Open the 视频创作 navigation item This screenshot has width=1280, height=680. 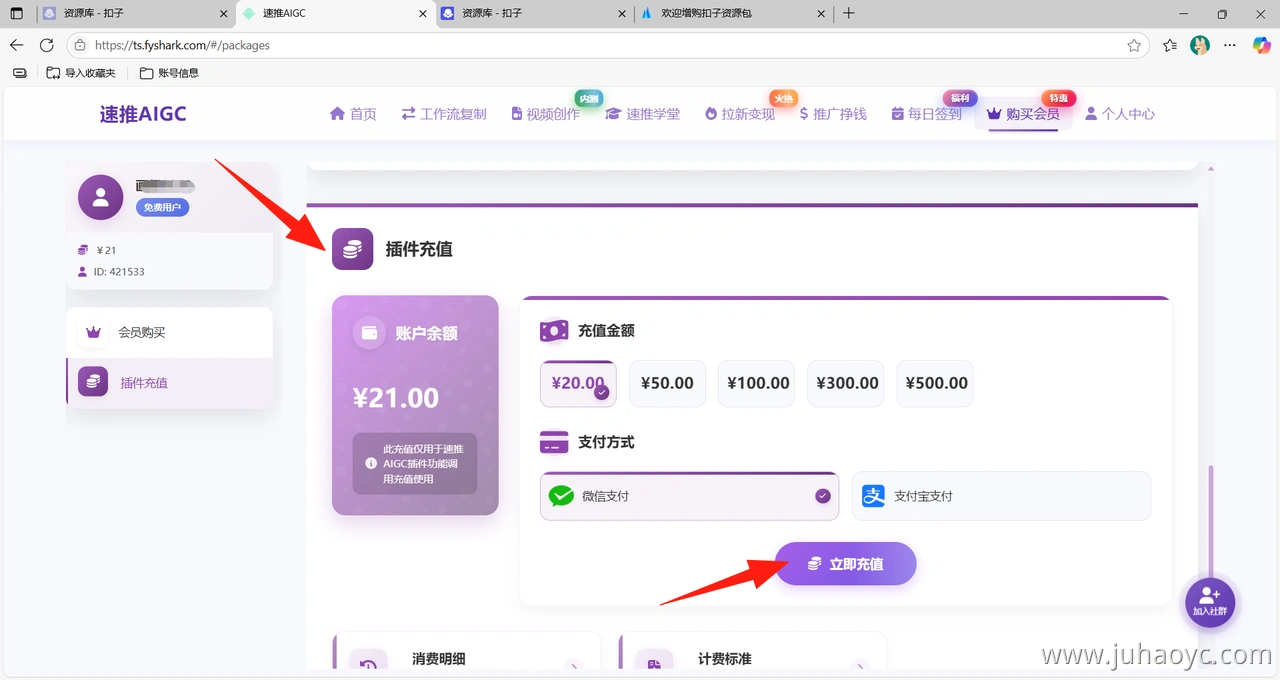545,114
